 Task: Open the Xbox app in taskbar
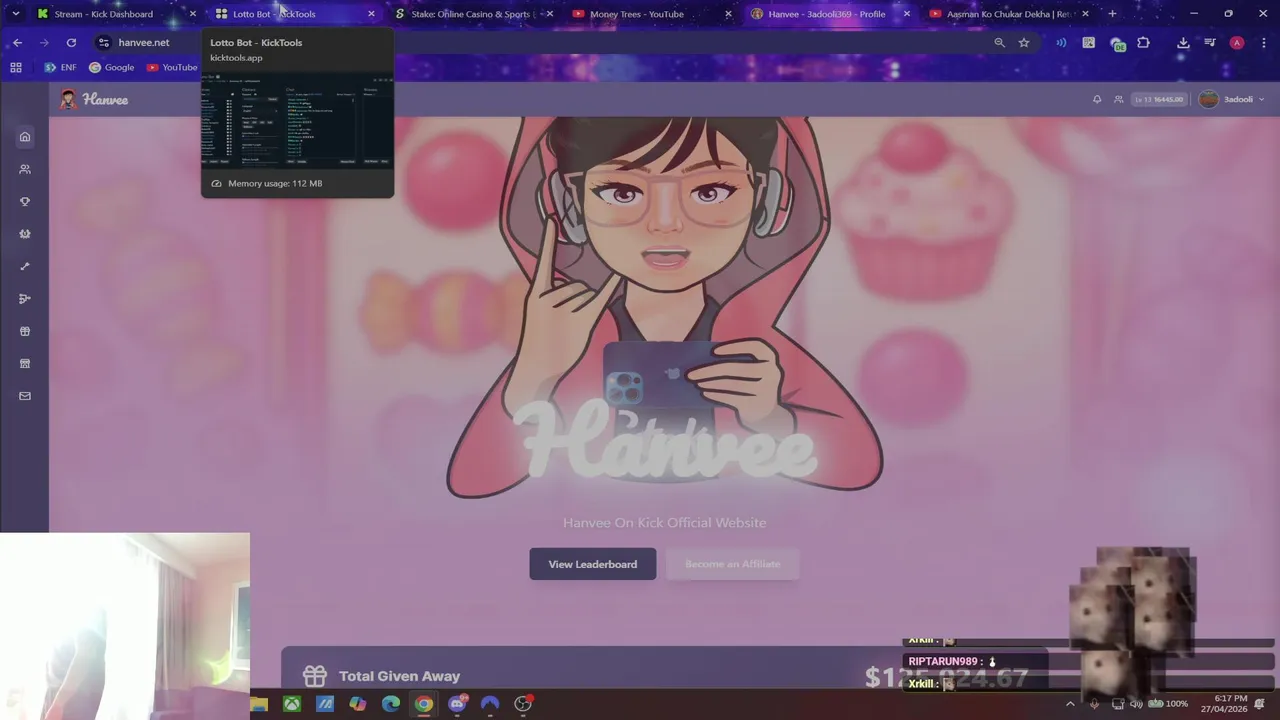(292, 704)
